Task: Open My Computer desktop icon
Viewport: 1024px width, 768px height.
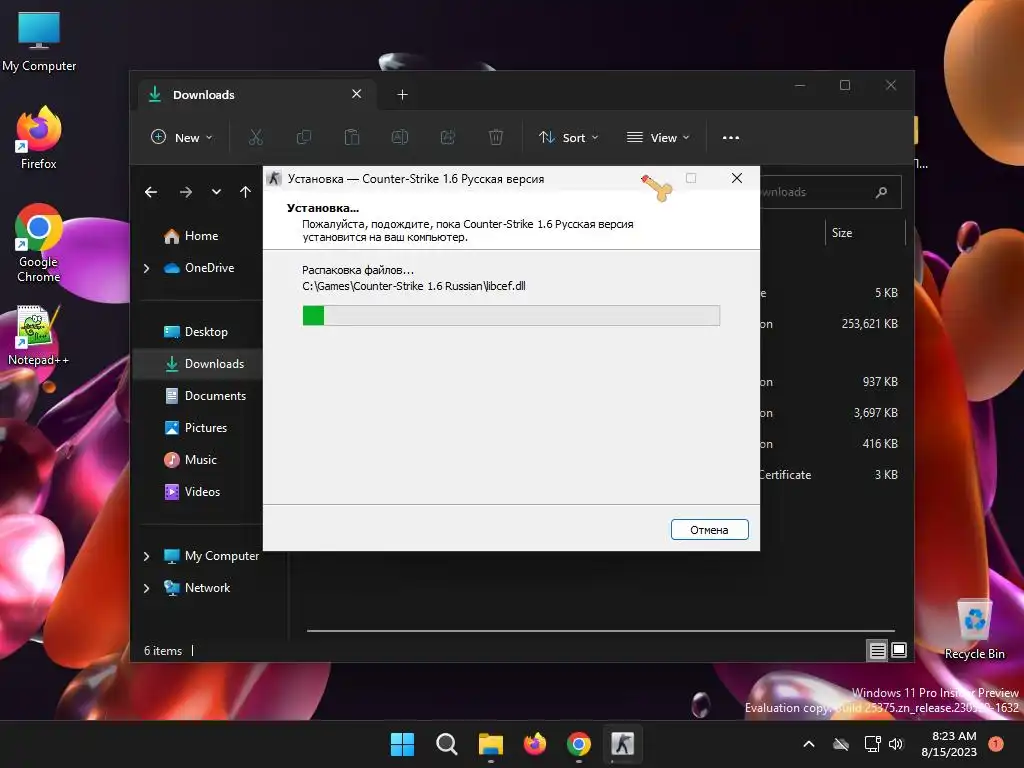Action: [39, 42]
